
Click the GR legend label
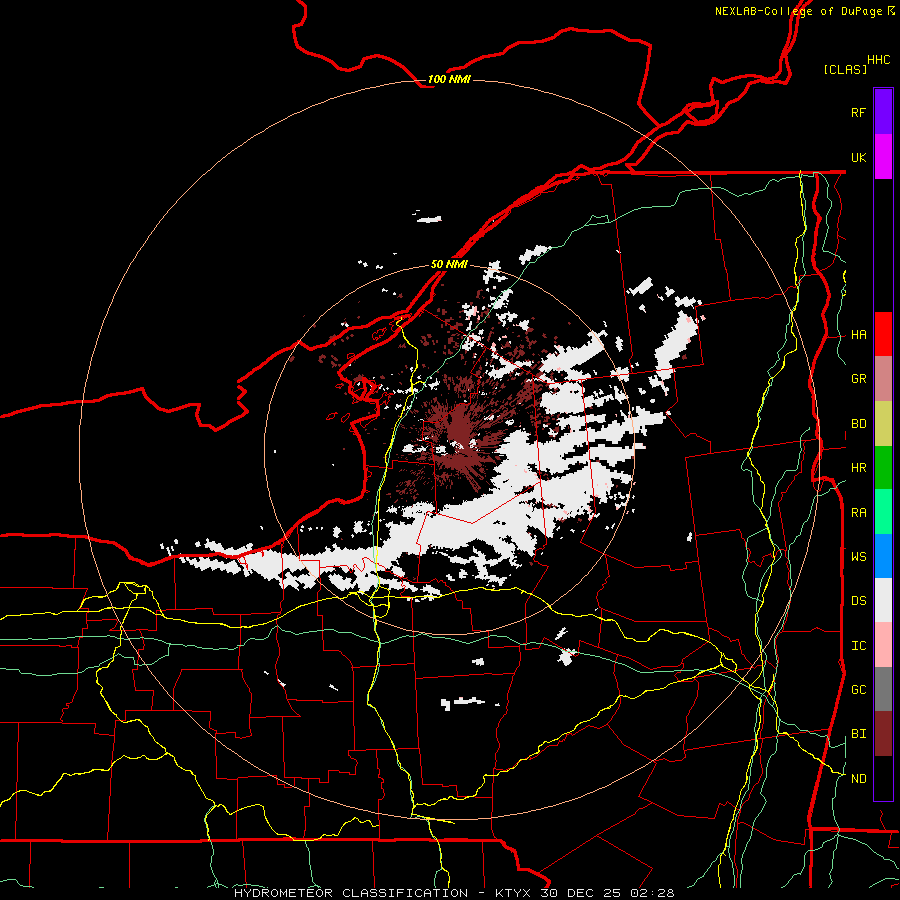click(858, 379)
